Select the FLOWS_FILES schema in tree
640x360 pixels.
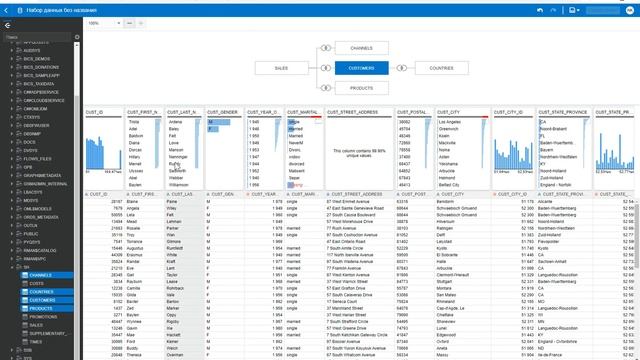pyautogui.click(x=37, y=159)
